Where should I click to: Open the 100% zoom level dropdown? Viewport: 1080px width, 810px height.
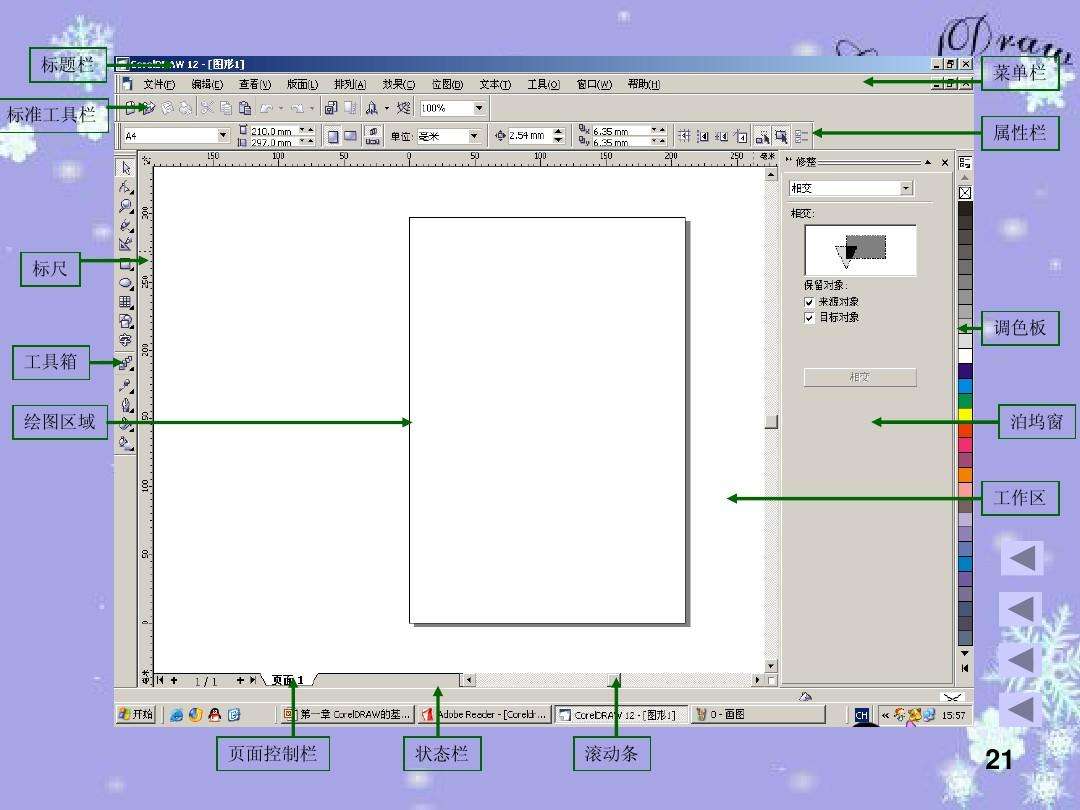tap(479, 108)
